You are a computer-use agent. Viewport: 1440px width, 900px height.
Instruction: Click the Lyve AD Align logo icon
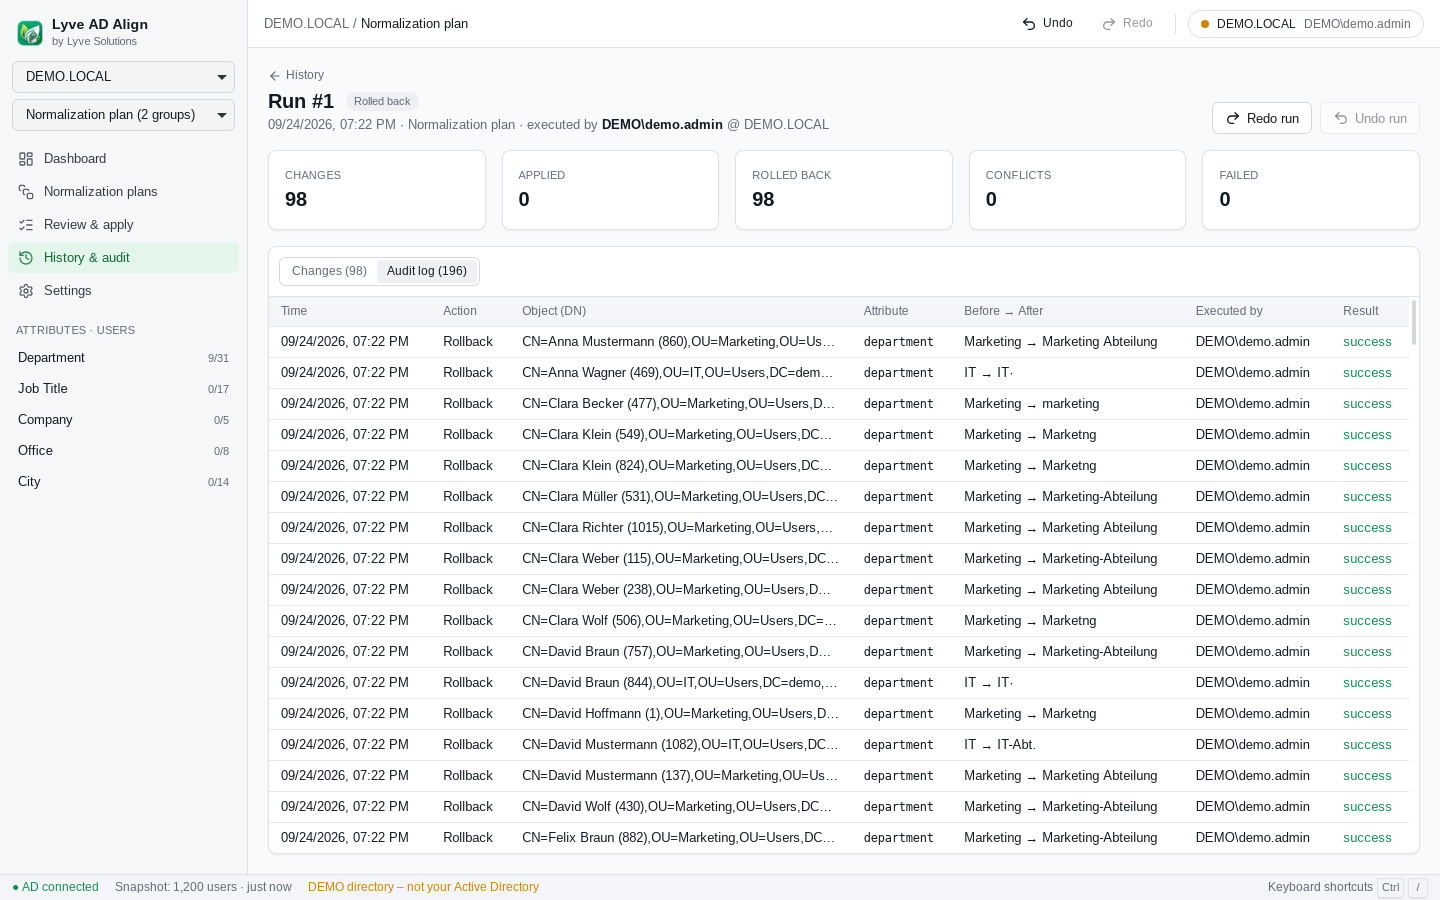point(30,33)
